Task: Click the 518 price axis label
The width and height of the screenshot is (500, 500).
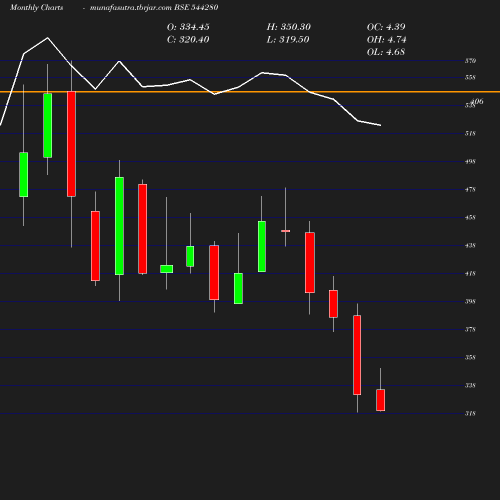Action: (470, 133)
